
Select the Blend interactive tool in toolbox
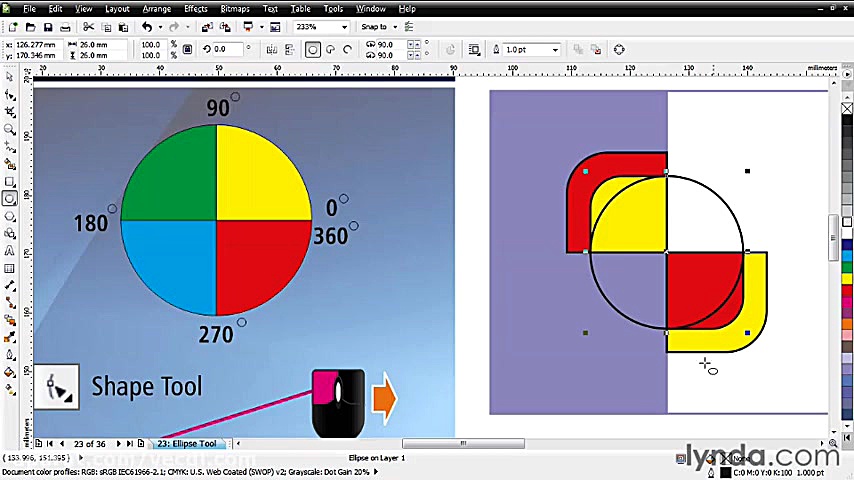click(9, 320)
